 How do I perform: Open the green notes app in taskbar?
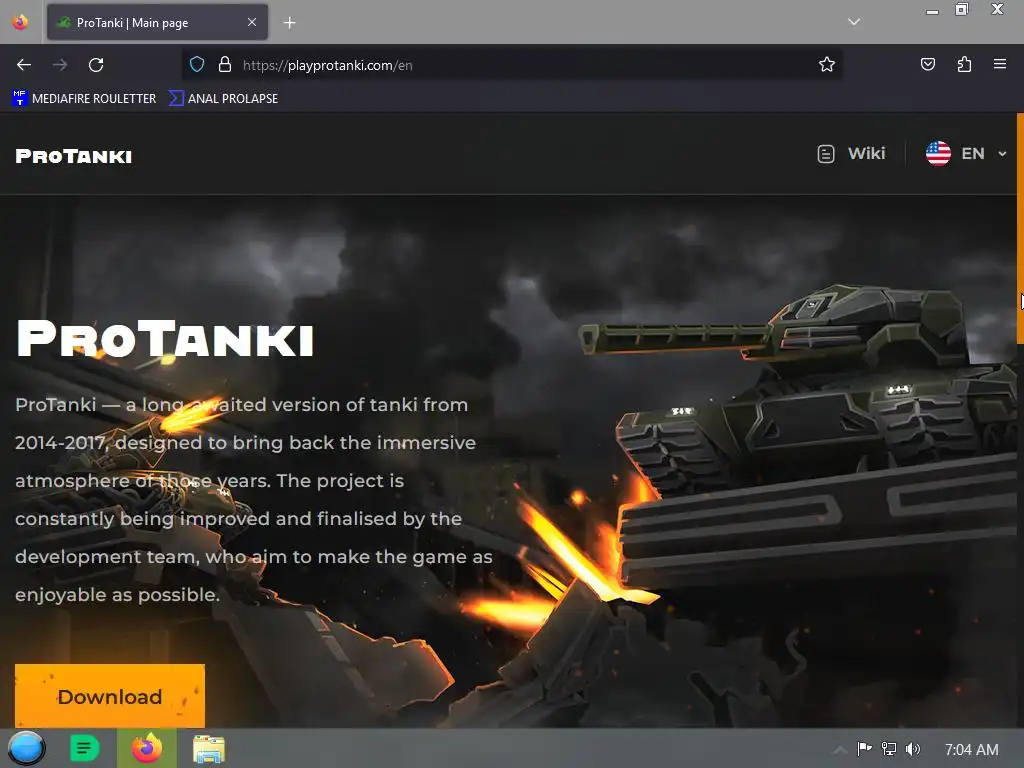tap(84, 748)
